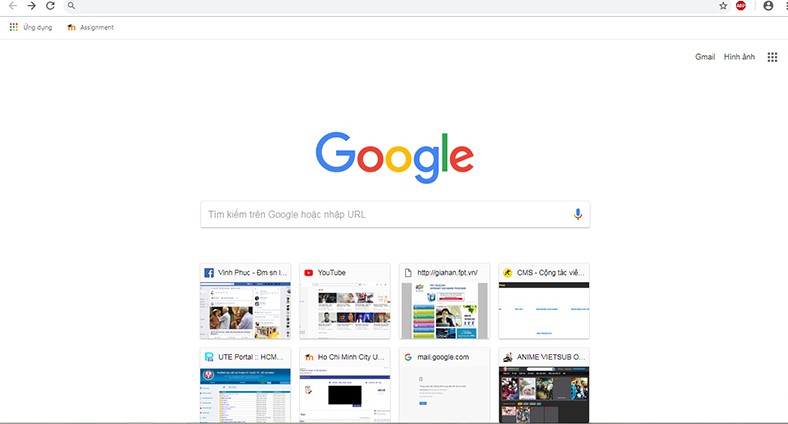Screen dimensions: 788x424
Task: Open the Hình ảnh images link
Action: tap(739, 57)
